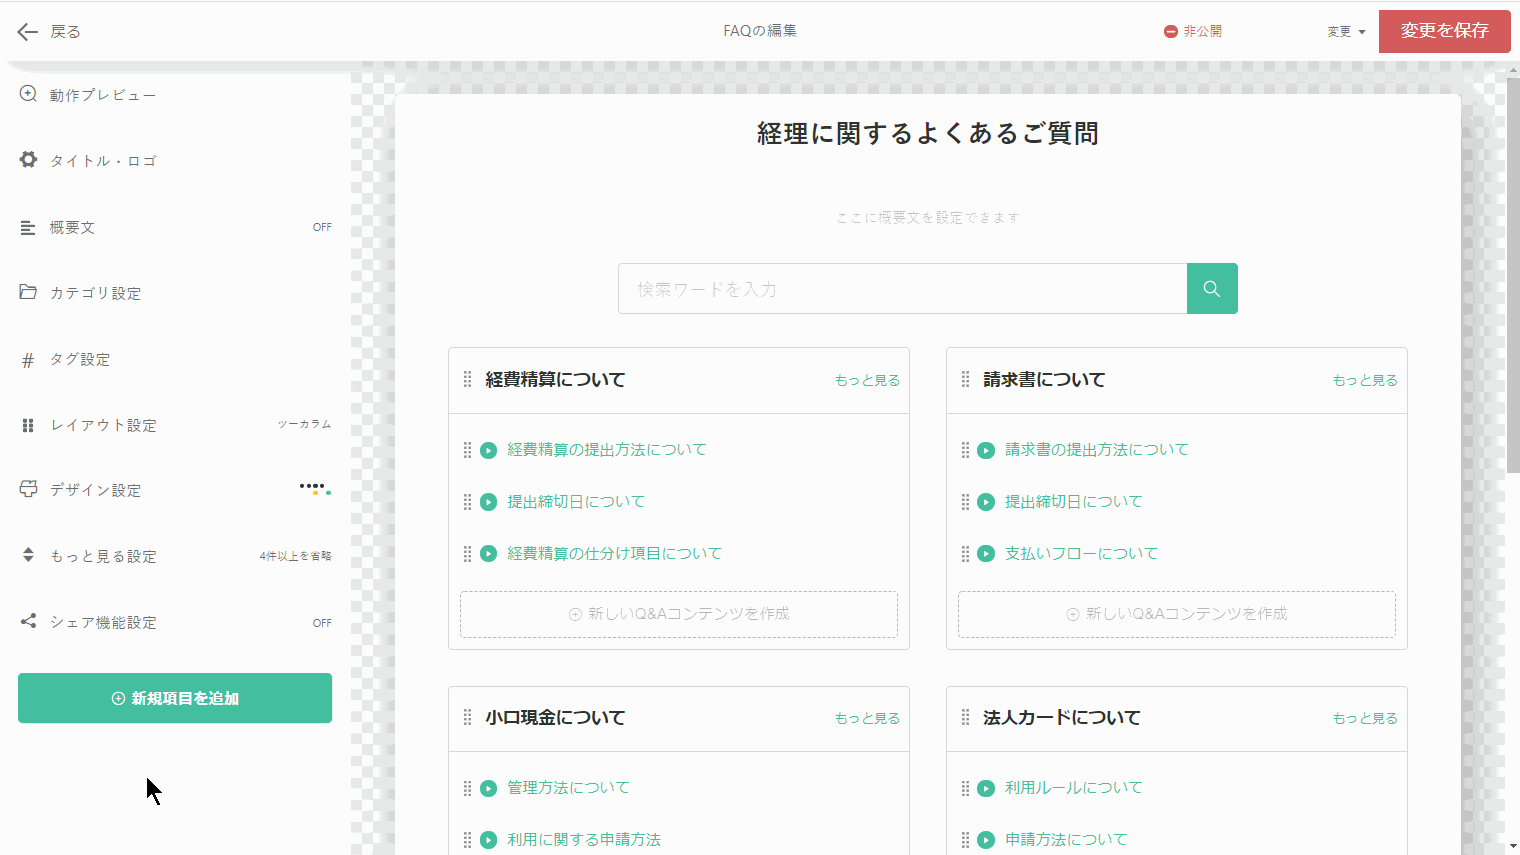Click the gear icon for タイトル・ロゴ
The image size is (1520, 855).
(x=29, y=160)
